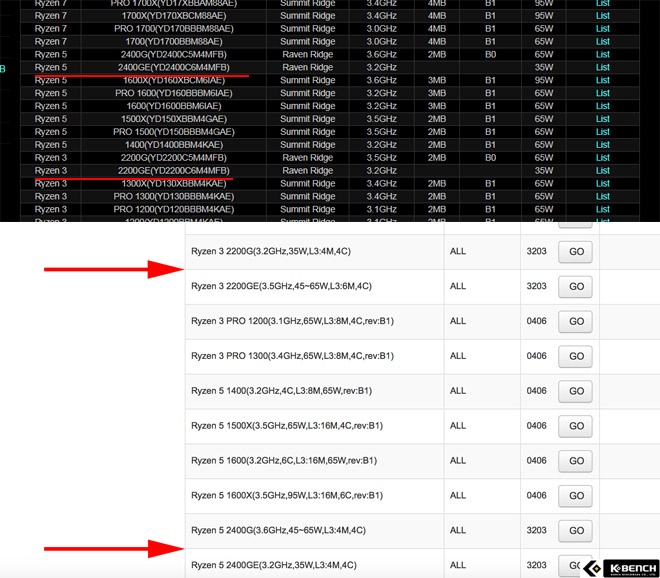Click GO for Ryzen 3 PRO 1200
Viewport: 660px width, 578px height.
575,322
